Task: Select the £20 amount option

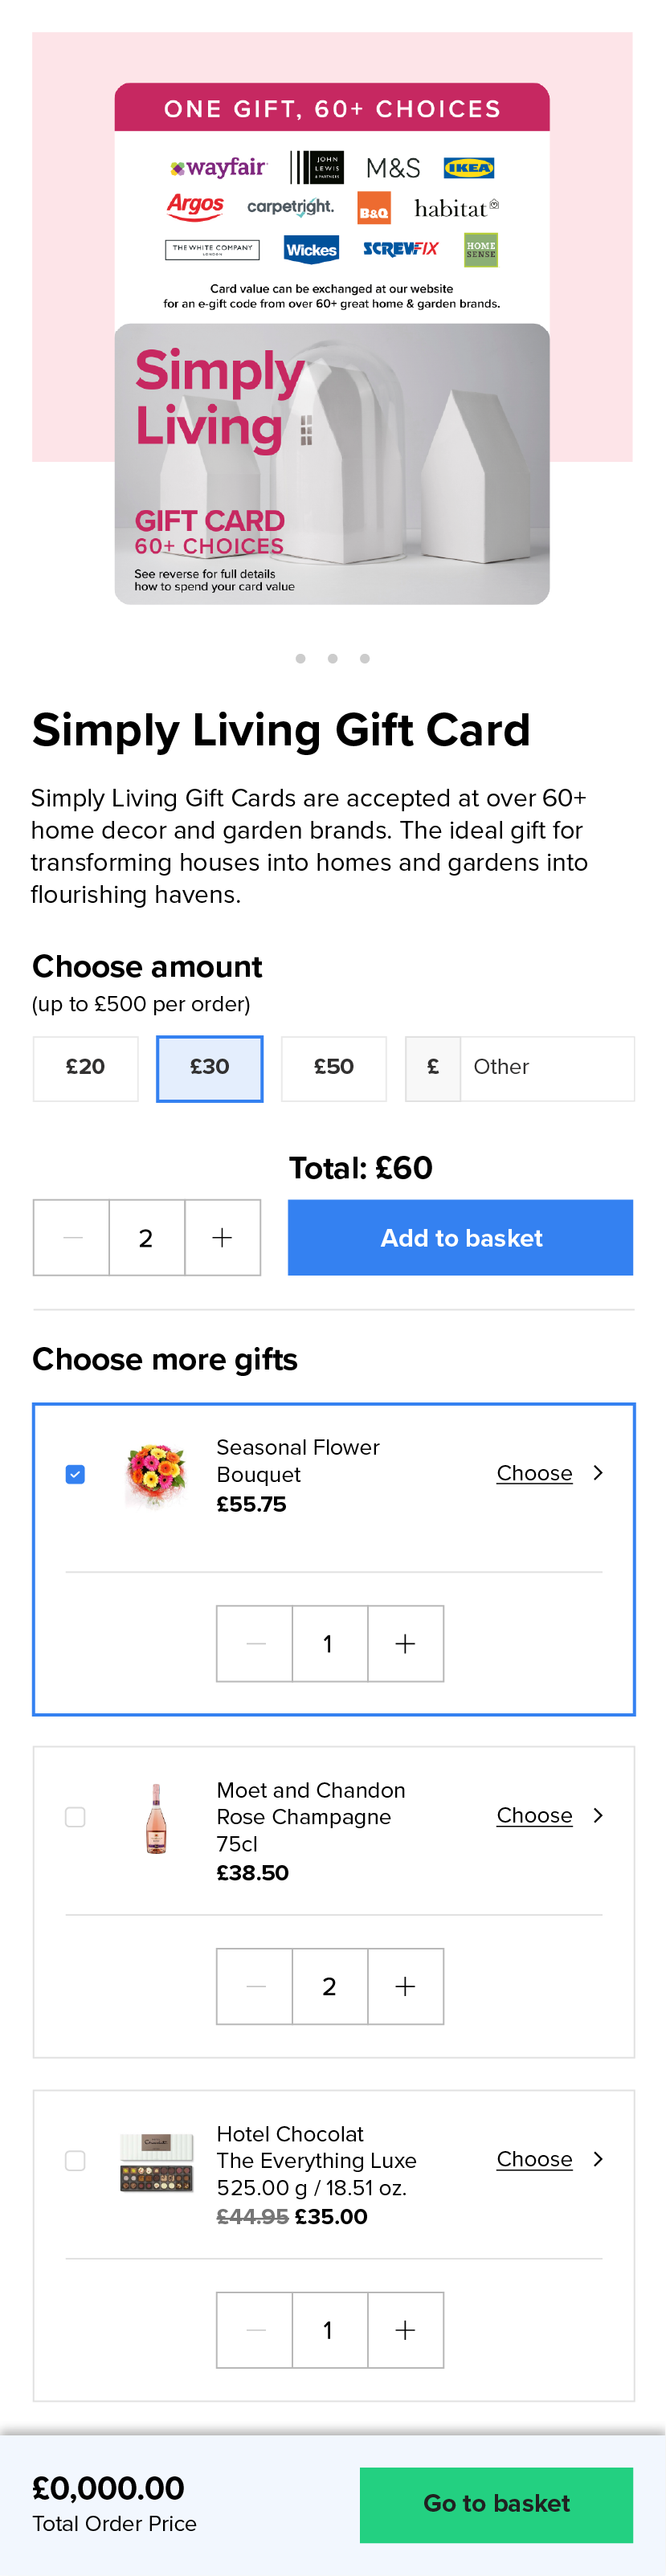Action: tap(86, 1067)
